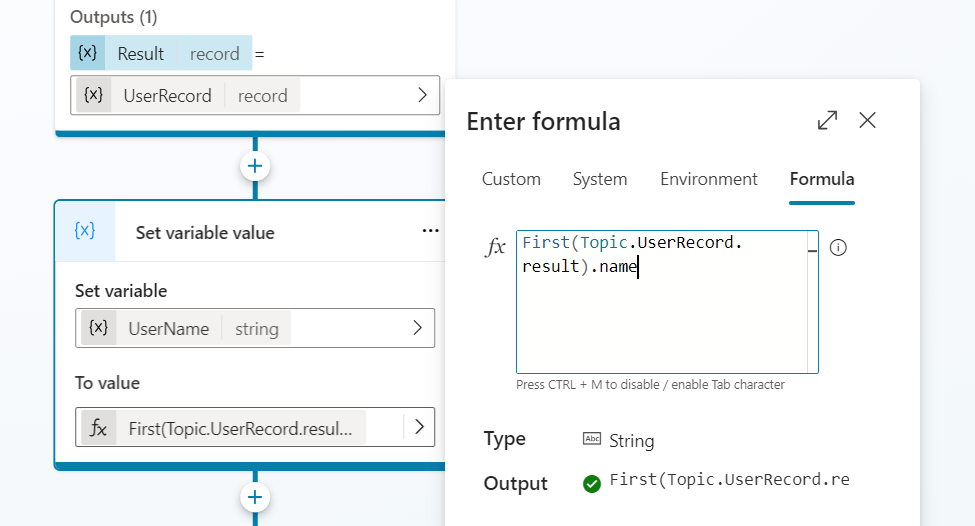Select the Formula tab

[821, 180]
